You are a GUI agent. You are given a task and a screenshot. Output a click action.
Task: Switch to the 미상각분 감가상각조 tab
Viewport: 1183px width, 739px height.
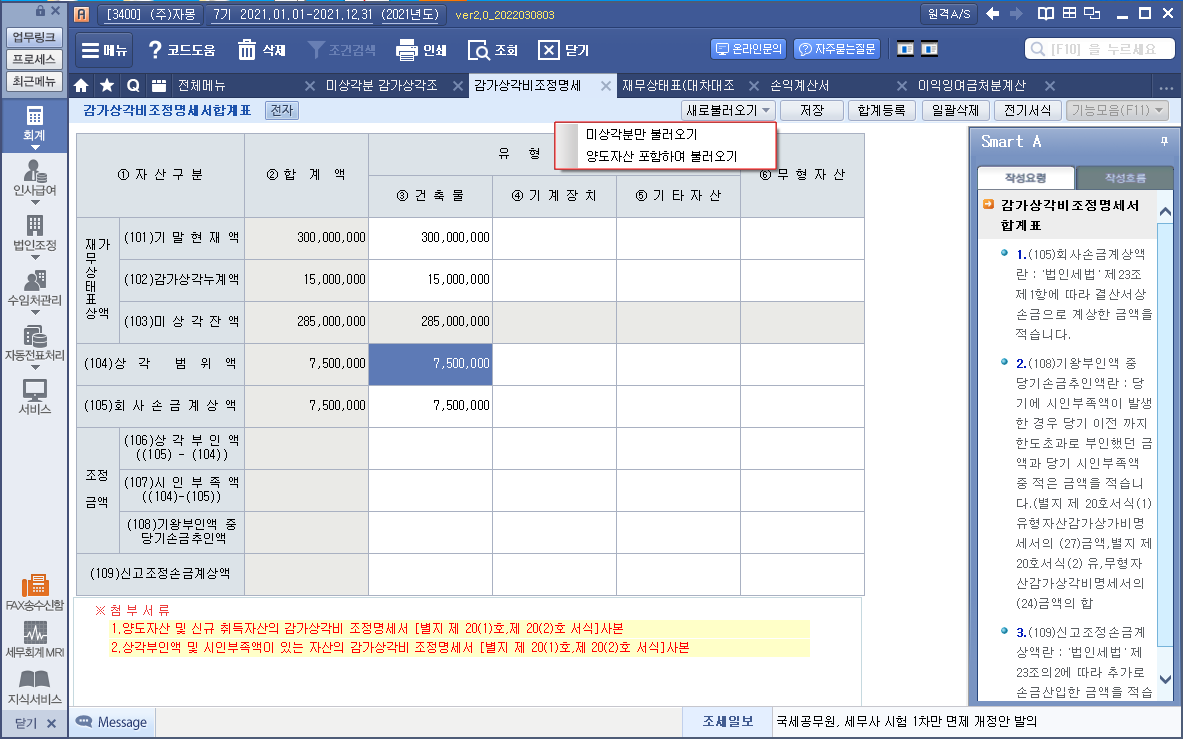pyautogui.click(x=382, y=86)
